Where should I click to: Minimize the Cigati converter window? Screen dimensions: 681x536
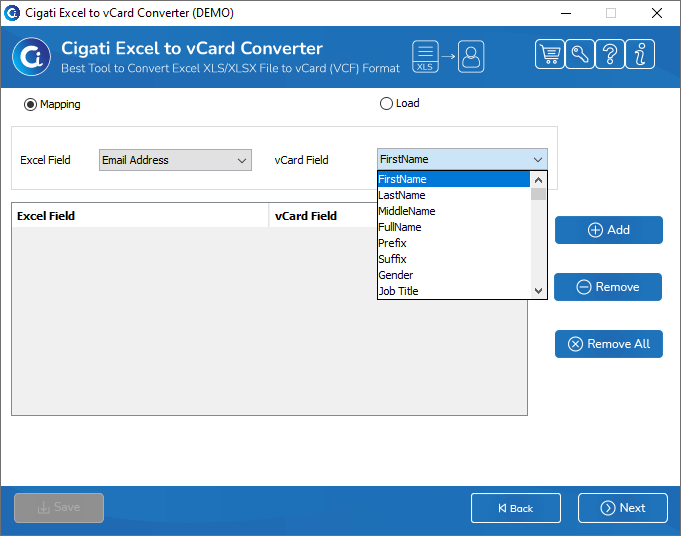(x=565, y=13)
